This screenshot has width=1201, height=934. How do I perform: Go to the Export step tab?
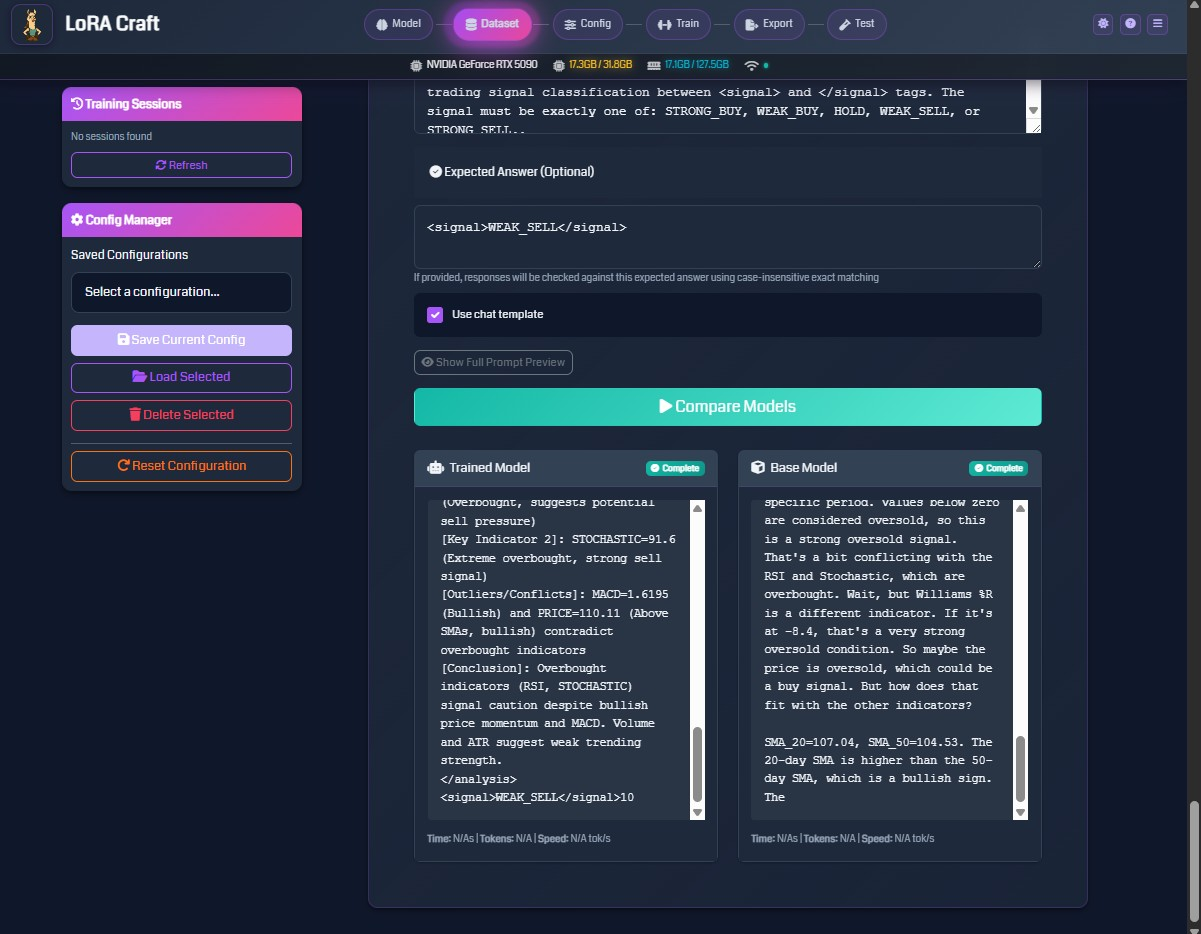tap(769, 24)
